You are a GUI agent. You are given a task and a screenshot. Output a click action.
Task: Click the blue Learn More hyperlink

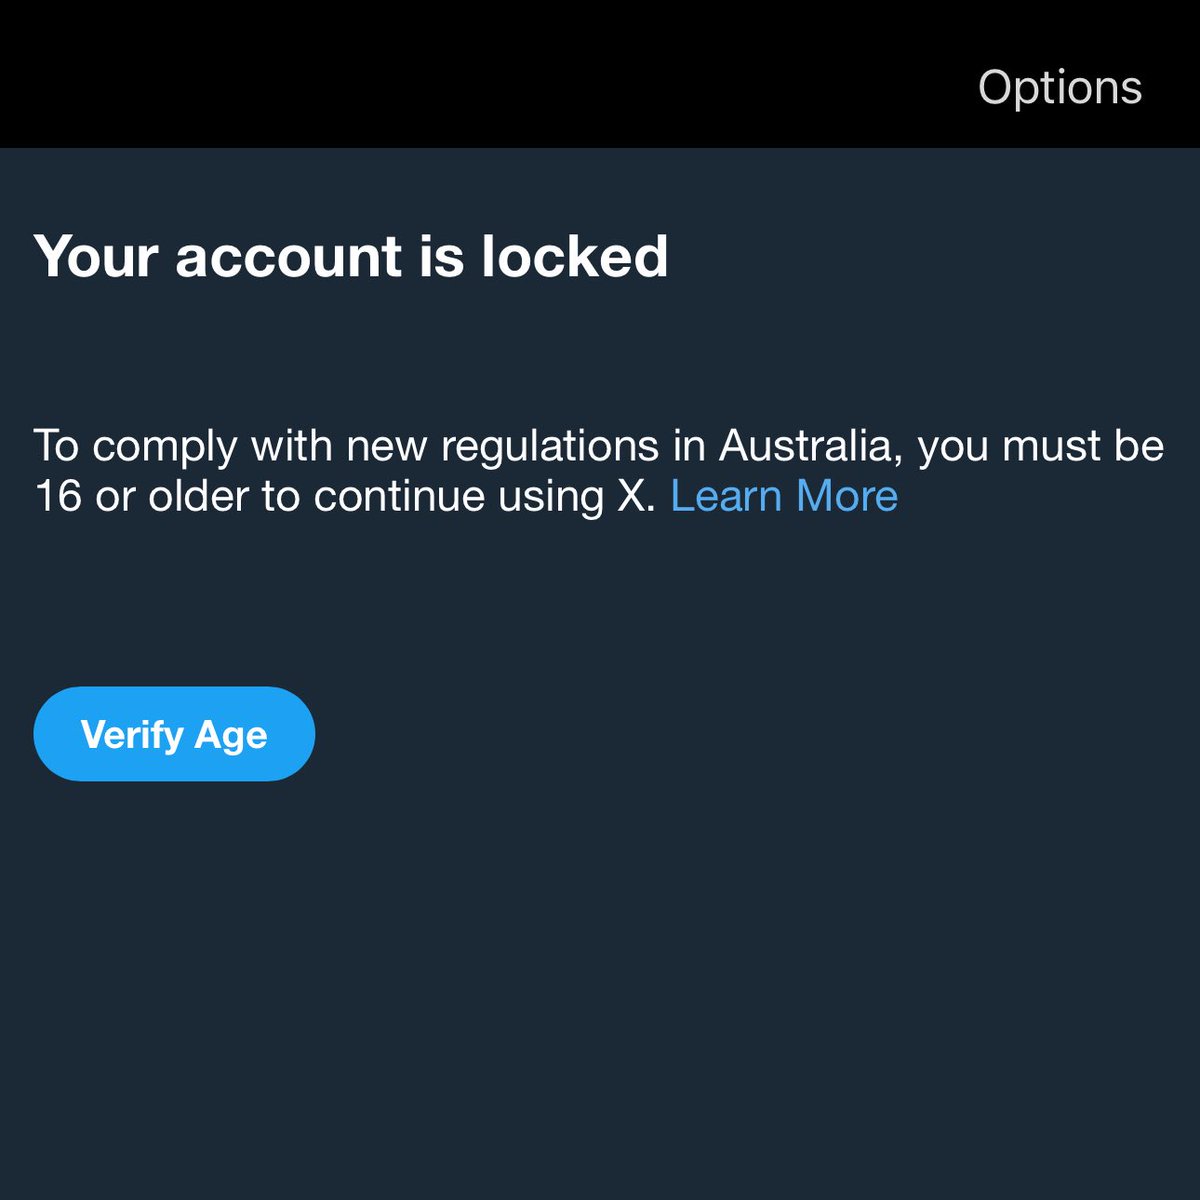click(x=784, y=496)
